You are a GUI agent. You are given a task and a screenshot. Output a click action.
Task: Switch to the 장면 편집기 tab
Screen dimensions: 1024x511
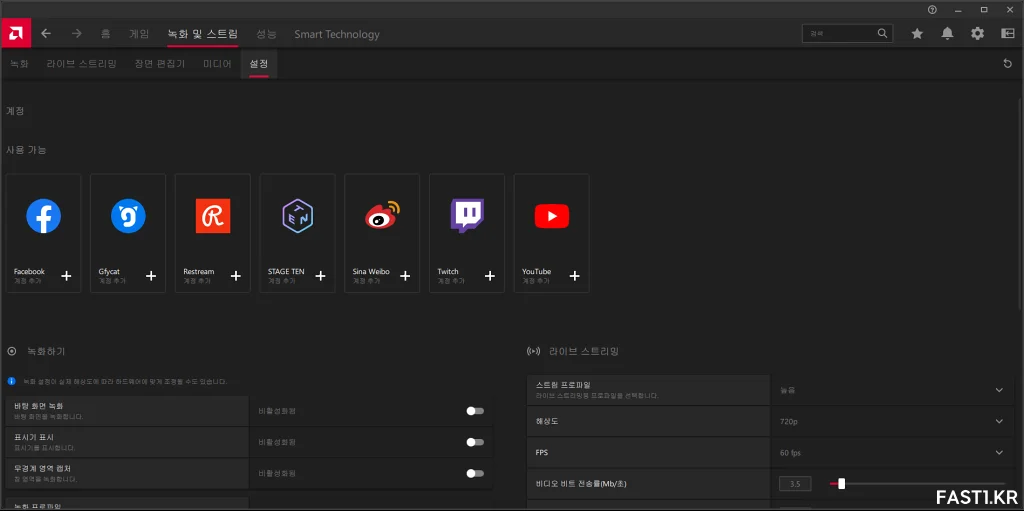click(160, 63)
